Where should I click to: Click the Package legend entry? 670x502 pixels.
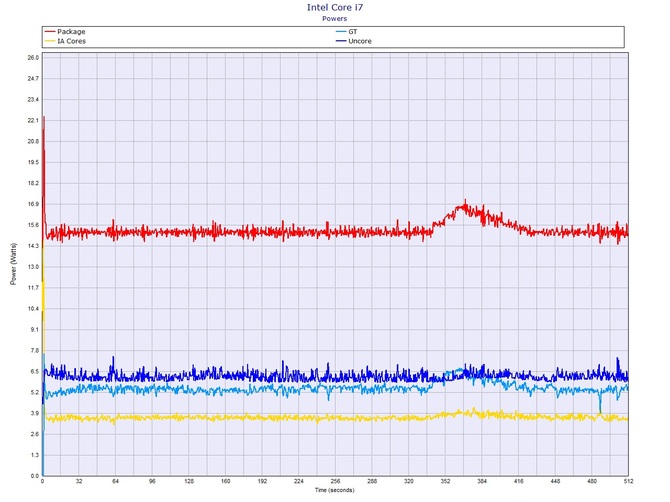point(65,32)
